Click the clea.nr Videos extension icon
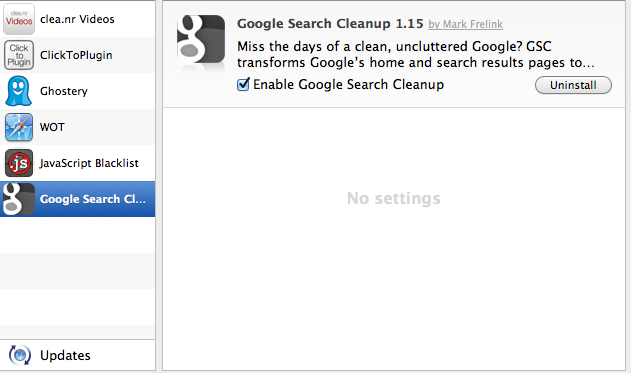Viewport: 631px width, 373px height. point(19,19)
